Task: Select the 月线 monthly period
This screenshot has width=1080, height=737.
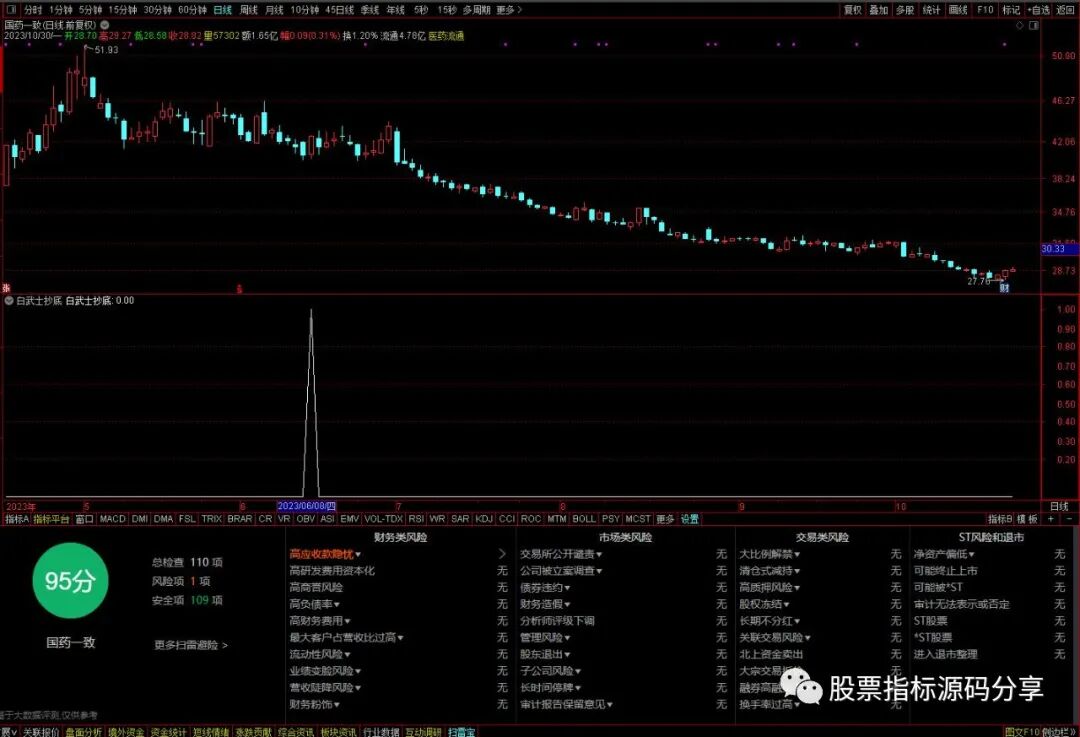Action: click(274, 10)
